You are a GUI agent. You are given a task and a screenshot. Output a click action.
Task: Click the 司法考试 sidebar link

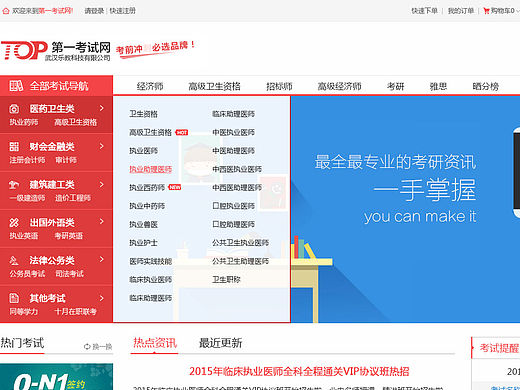70,274
